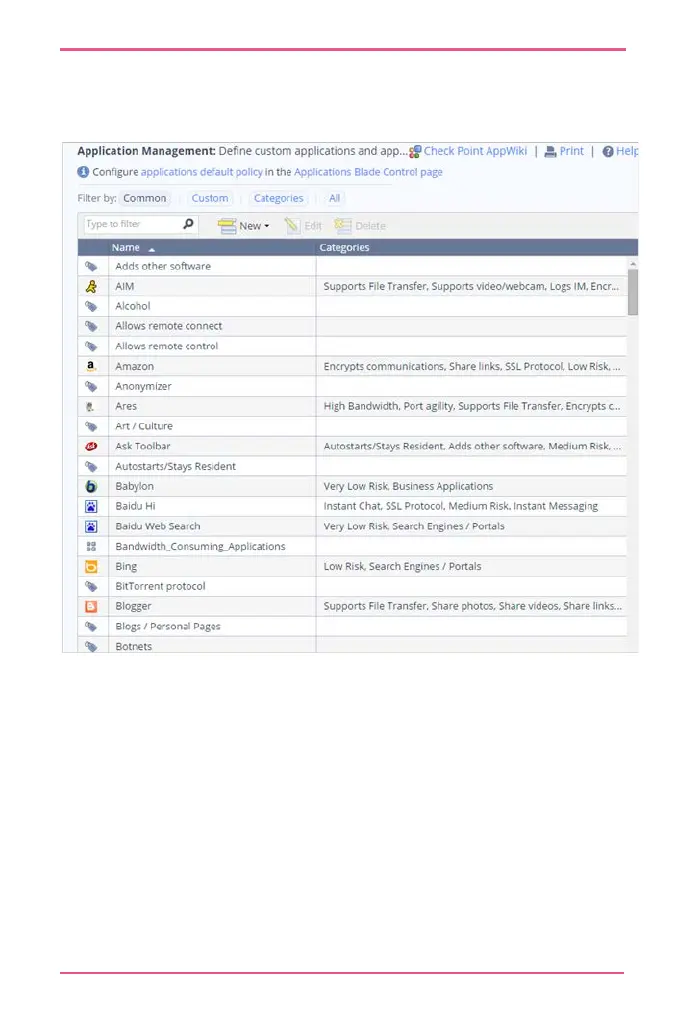The width and height of the screenshot is (680, 1021).
Task: Open applications default policy link
Action: (202, 172)
